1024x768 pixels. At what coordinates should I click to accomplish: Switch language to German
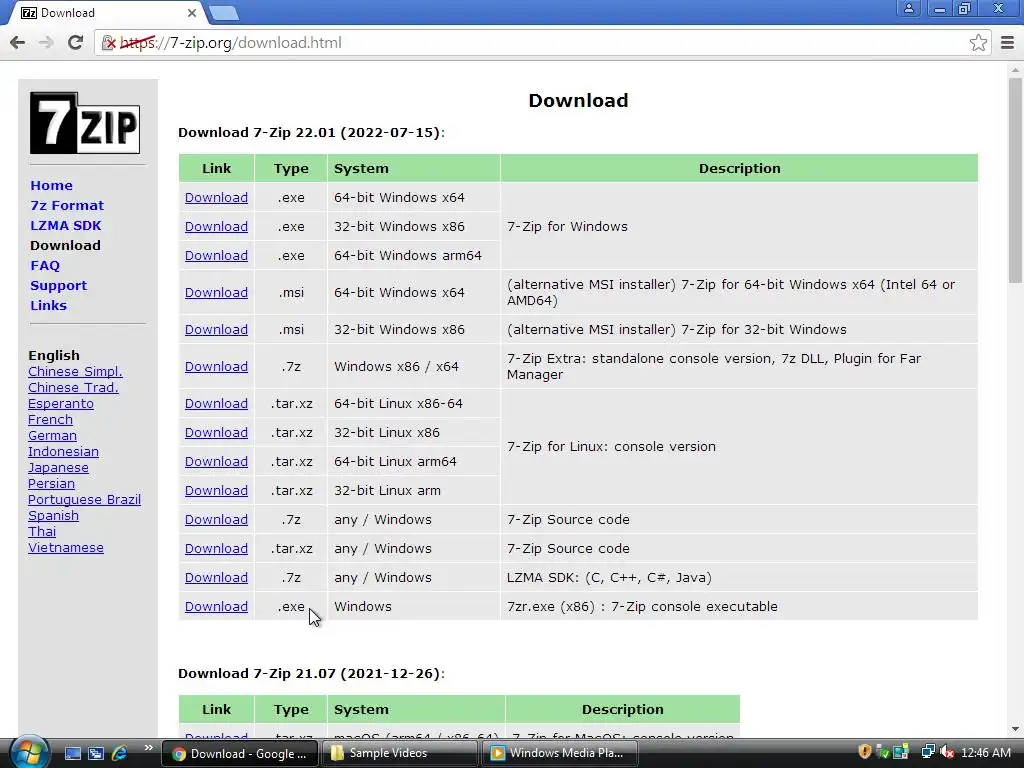pyautogui.click(x=52, y=436)
